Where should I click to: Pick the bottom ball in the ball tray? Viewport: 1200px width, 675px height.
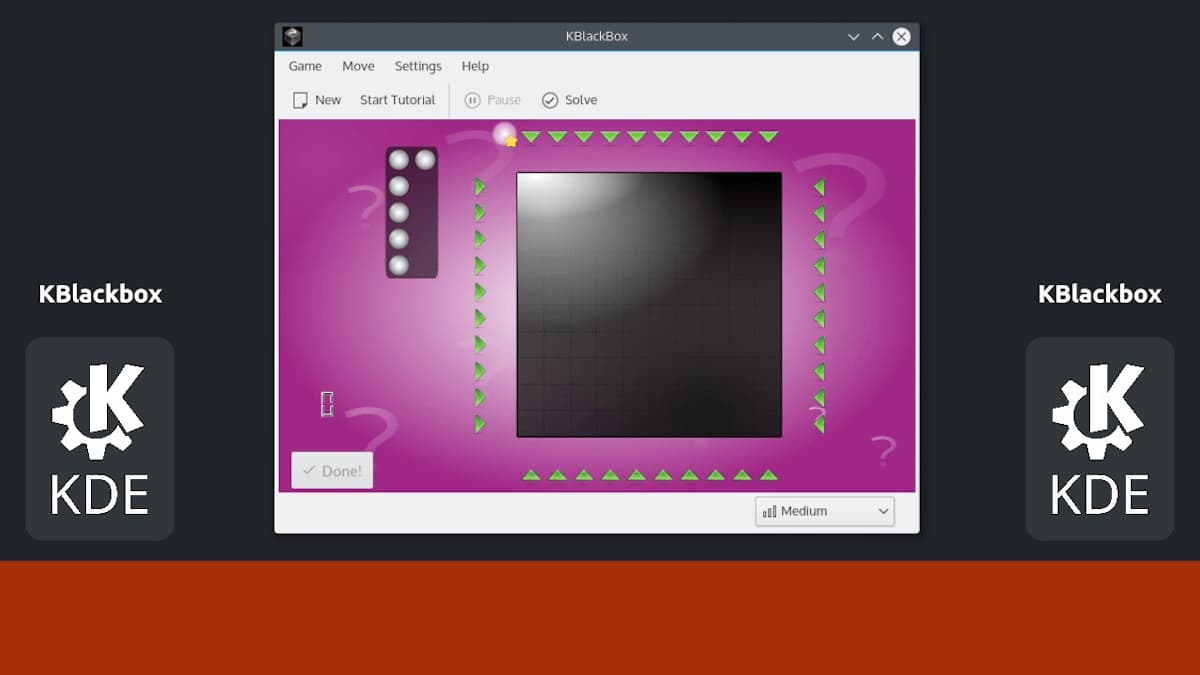pyautogui.click(x=399, y=265)
